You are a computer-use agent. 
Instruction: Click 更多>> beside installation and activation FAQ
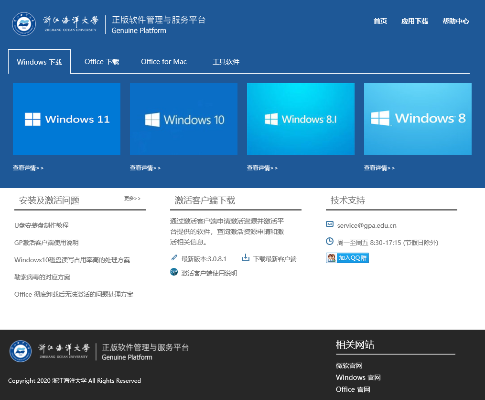[132, 199]
